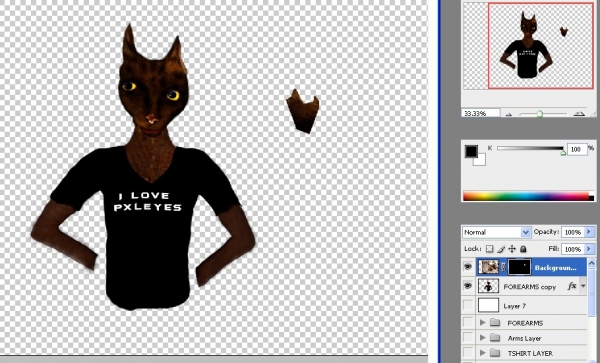
Task: Expand the Arms Layer group
Action: click(483, 338)
